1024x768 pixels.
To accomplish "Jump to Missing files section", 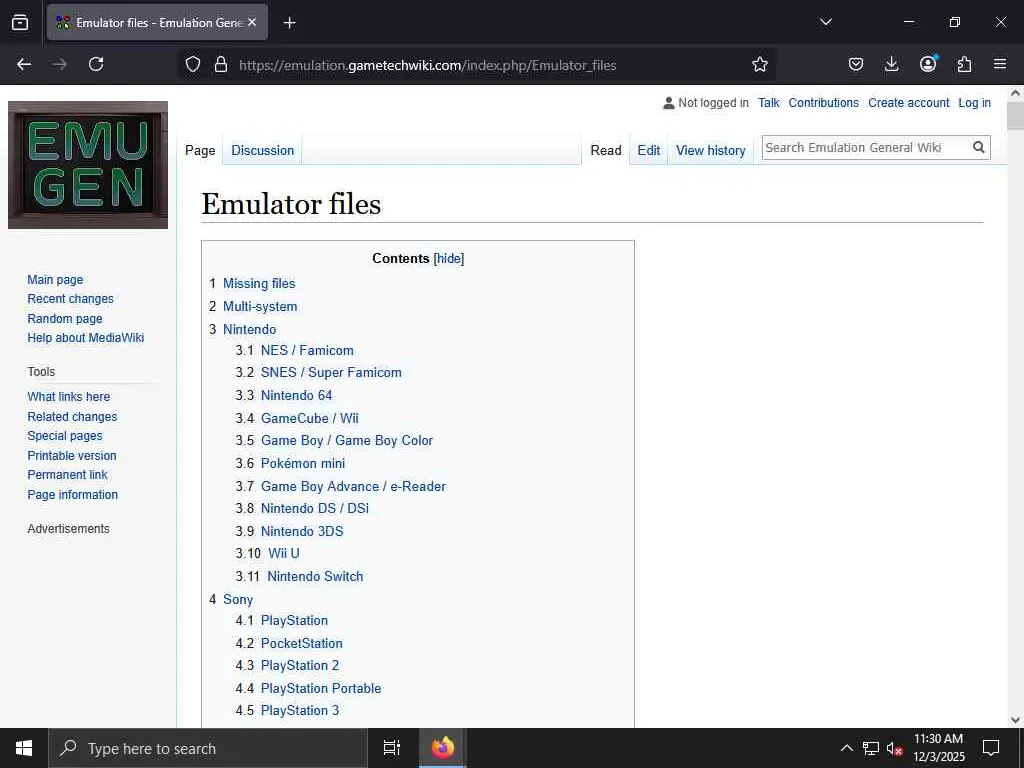I will [259, 283].
